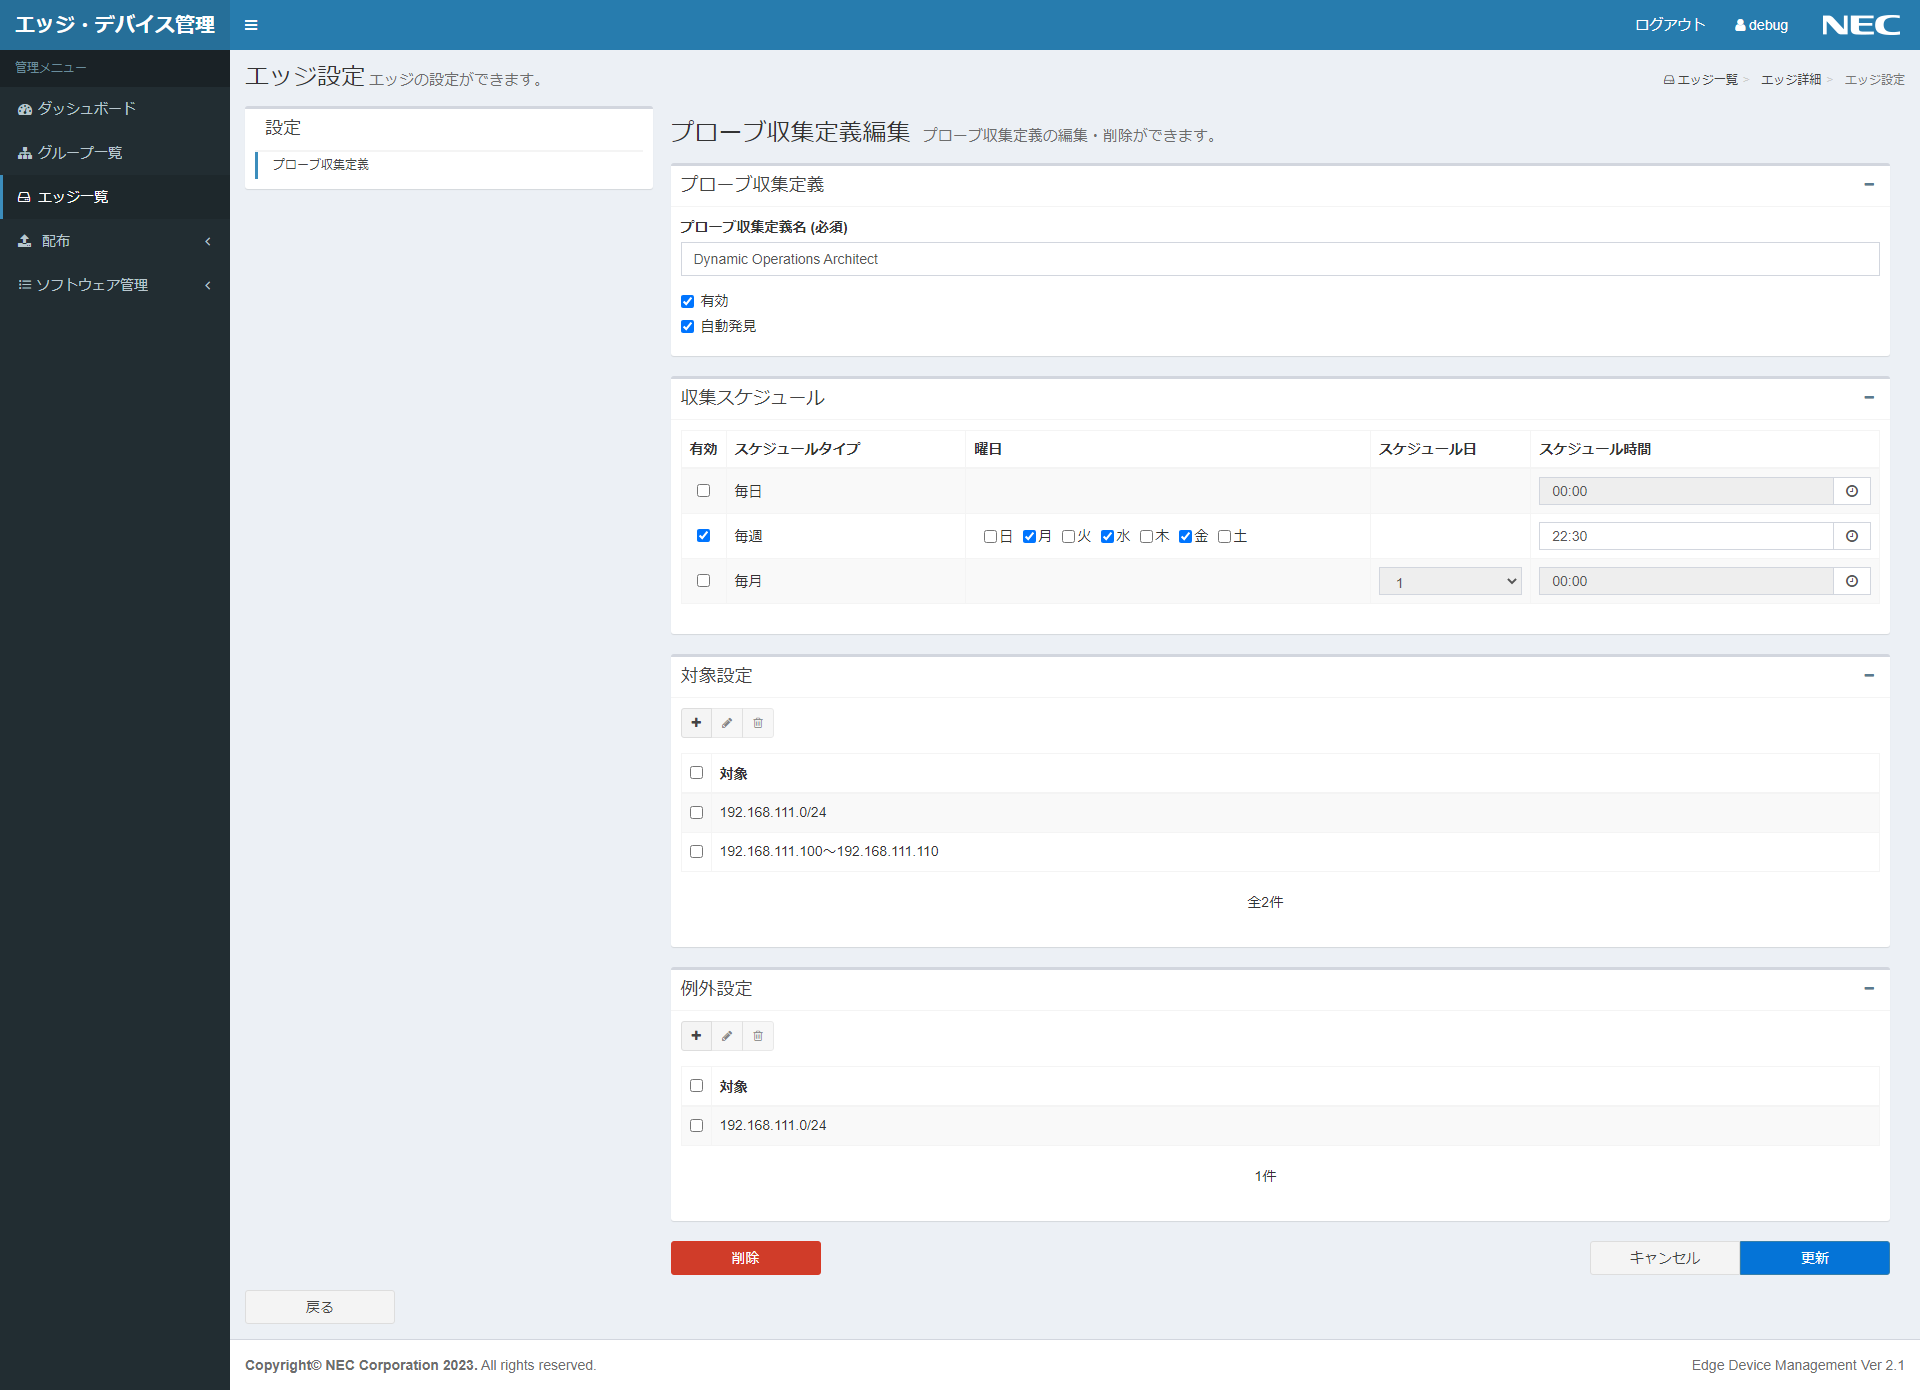This screenshot has height=1390, width=1920.
Task: Click the add icon in 例外設定
Action: click(x=696, y=1035)
